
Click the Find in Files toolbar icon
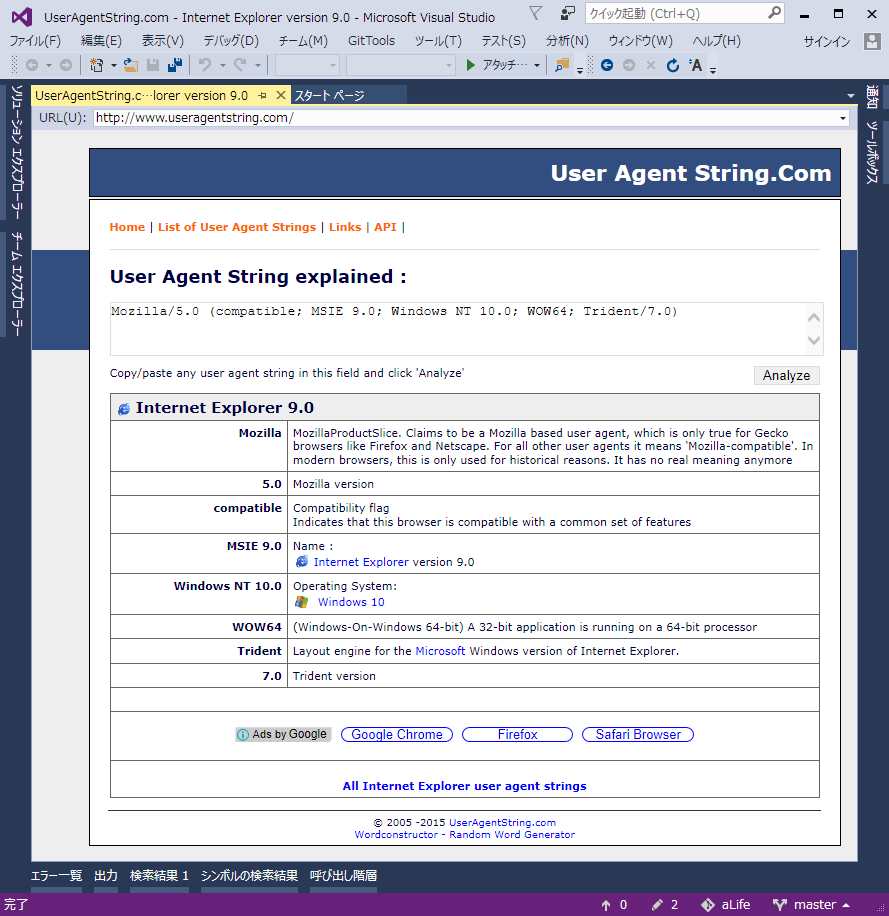click(x=562, y=65)
